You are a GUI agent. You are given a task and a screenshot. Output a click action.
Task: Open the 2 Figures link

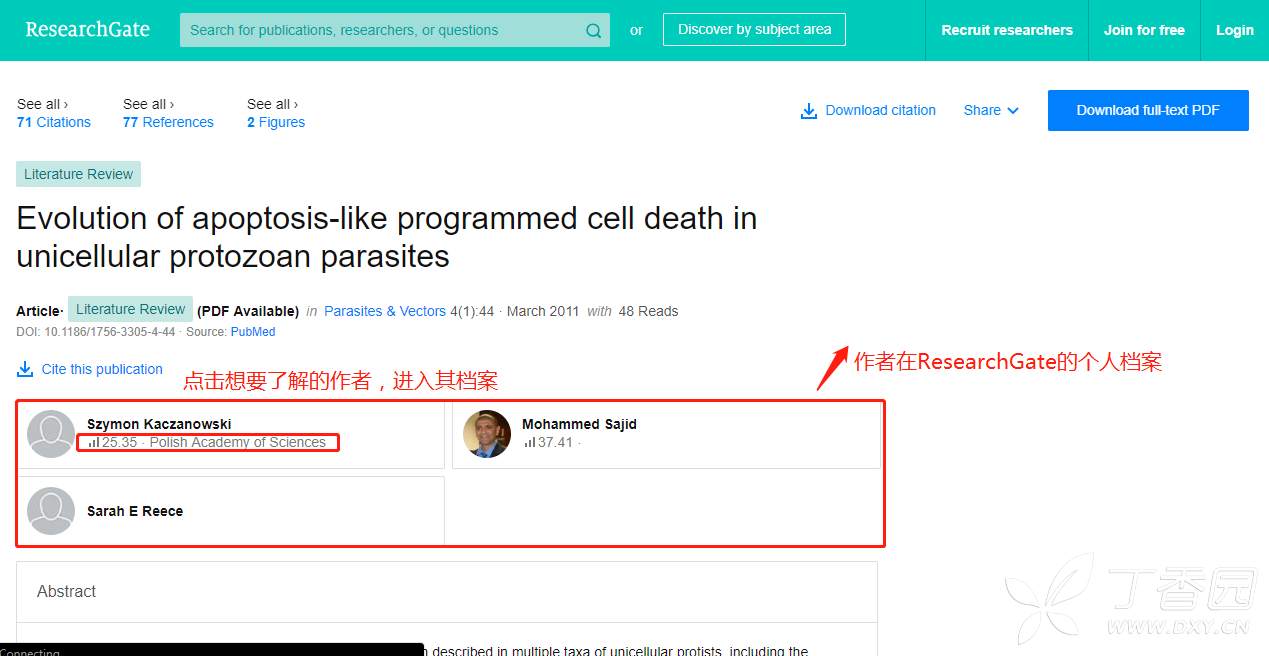[x=276, y=122]
